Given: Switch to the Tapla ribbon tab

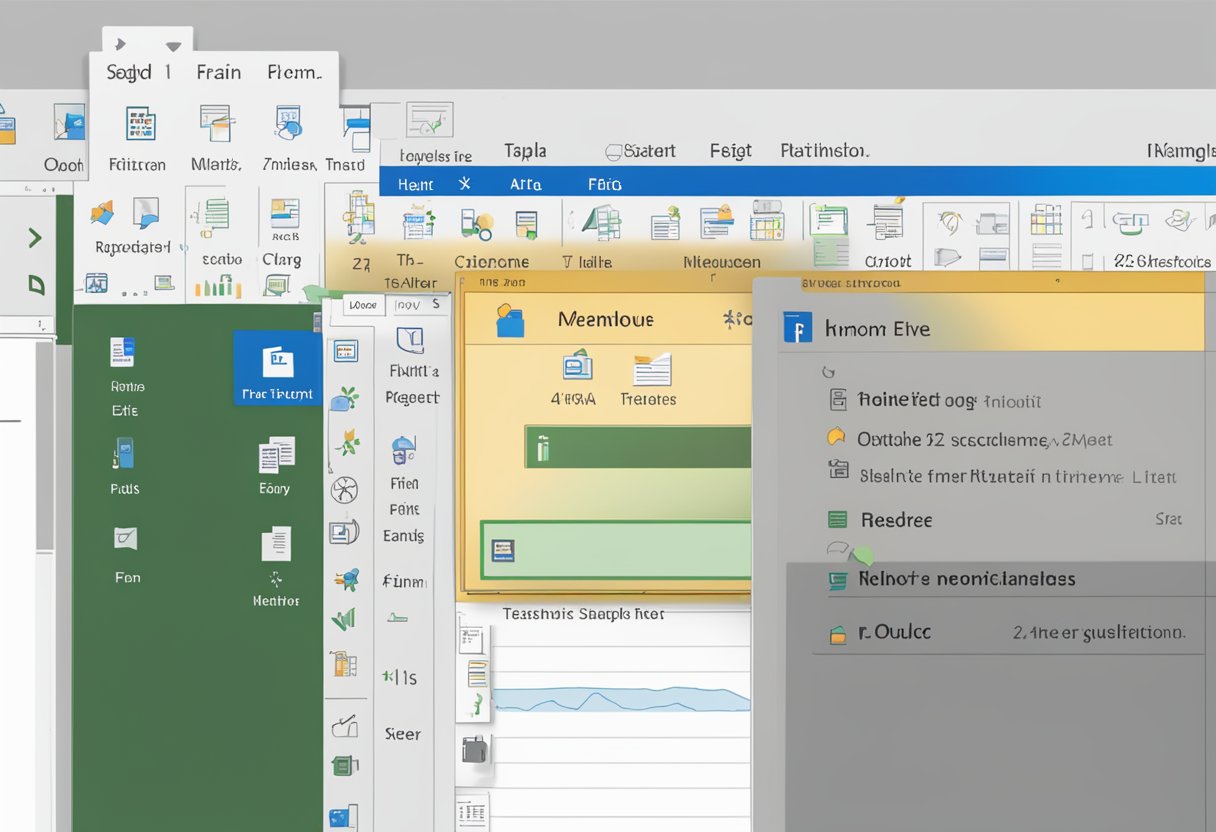Looking at the screenshot, I should point(525,151).
